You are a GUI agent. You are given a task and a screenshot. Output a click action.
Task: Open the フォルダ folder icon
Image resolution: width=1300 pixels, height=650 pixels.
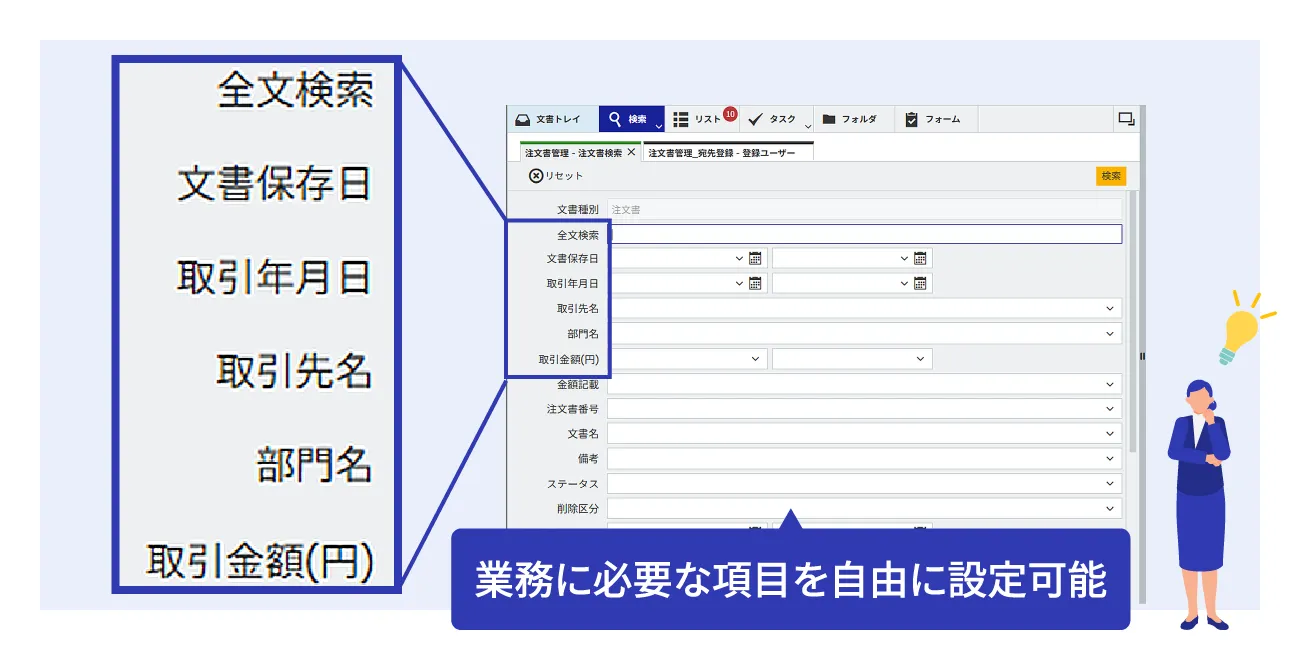829,119
